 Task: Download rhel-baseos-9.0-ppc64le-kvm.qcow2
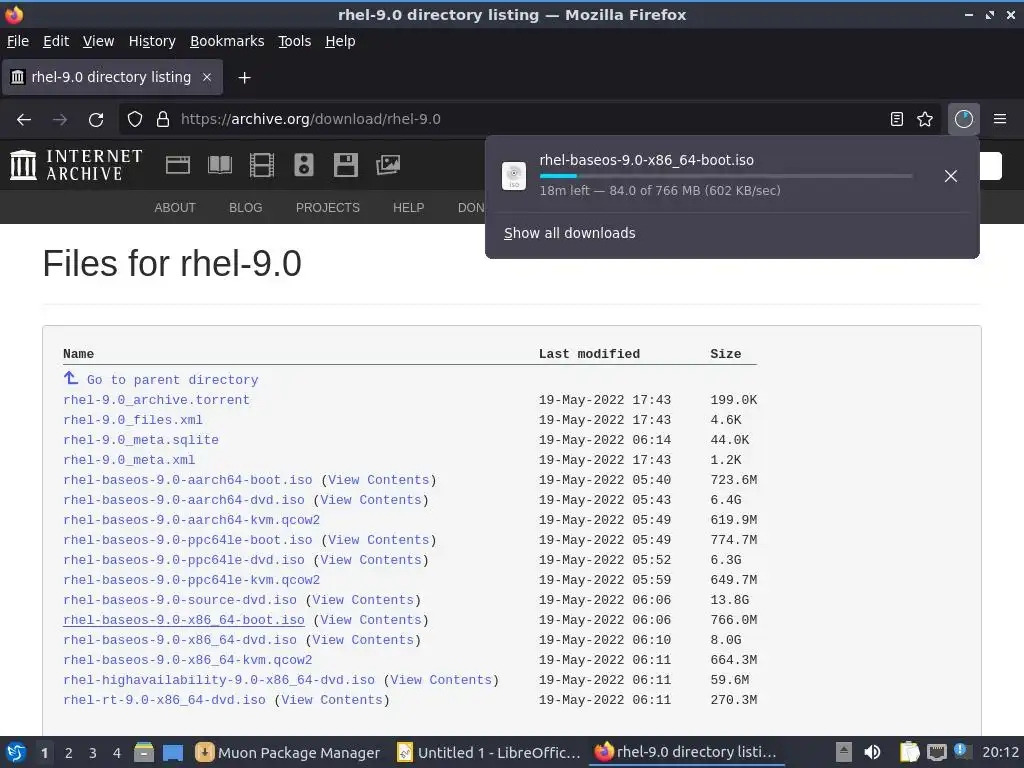pyautogui.click(x=191, y=580)
